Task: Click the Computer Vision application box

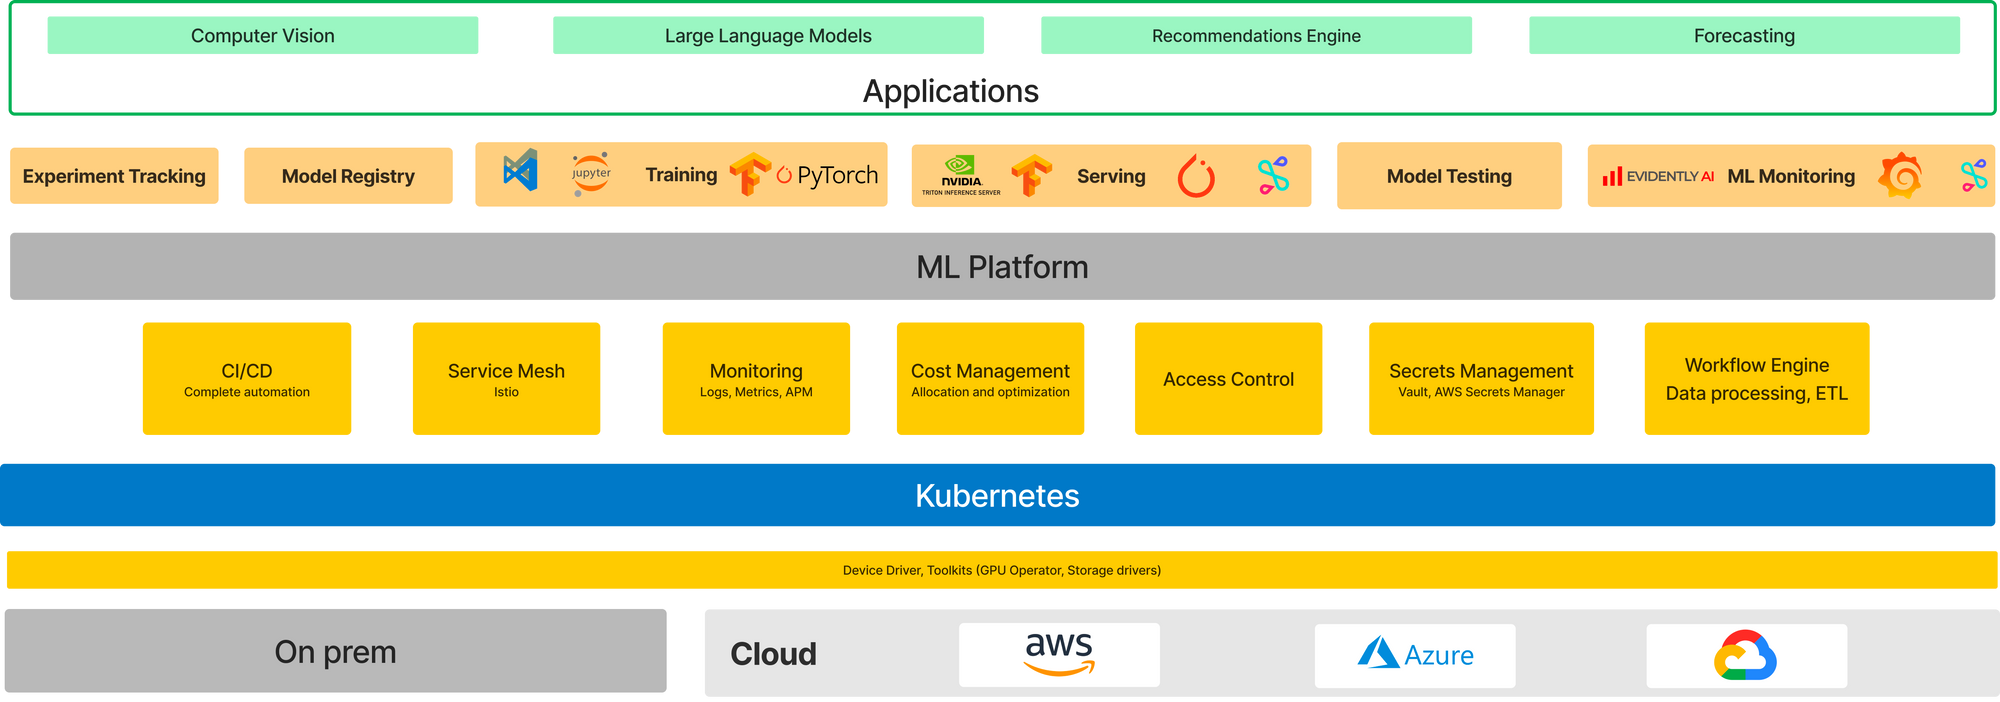Action: tap(263, 36)
